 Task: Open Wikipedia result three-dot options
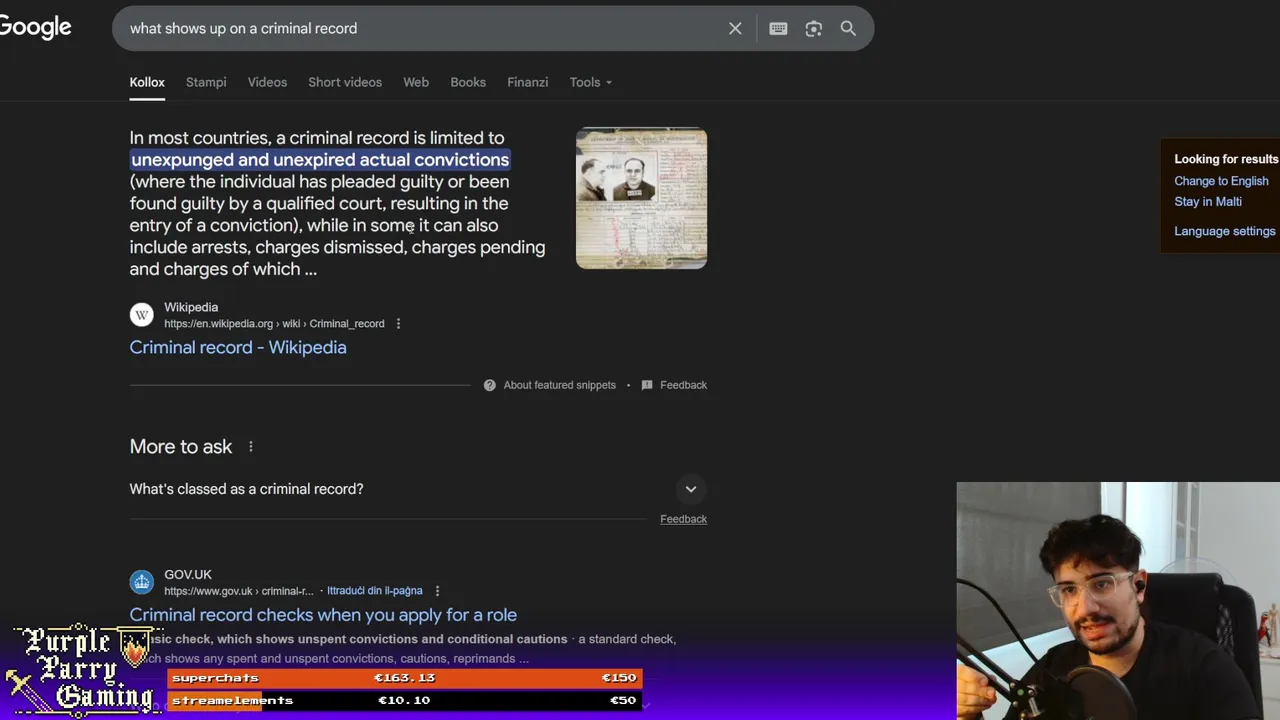(x=398, y=324)
